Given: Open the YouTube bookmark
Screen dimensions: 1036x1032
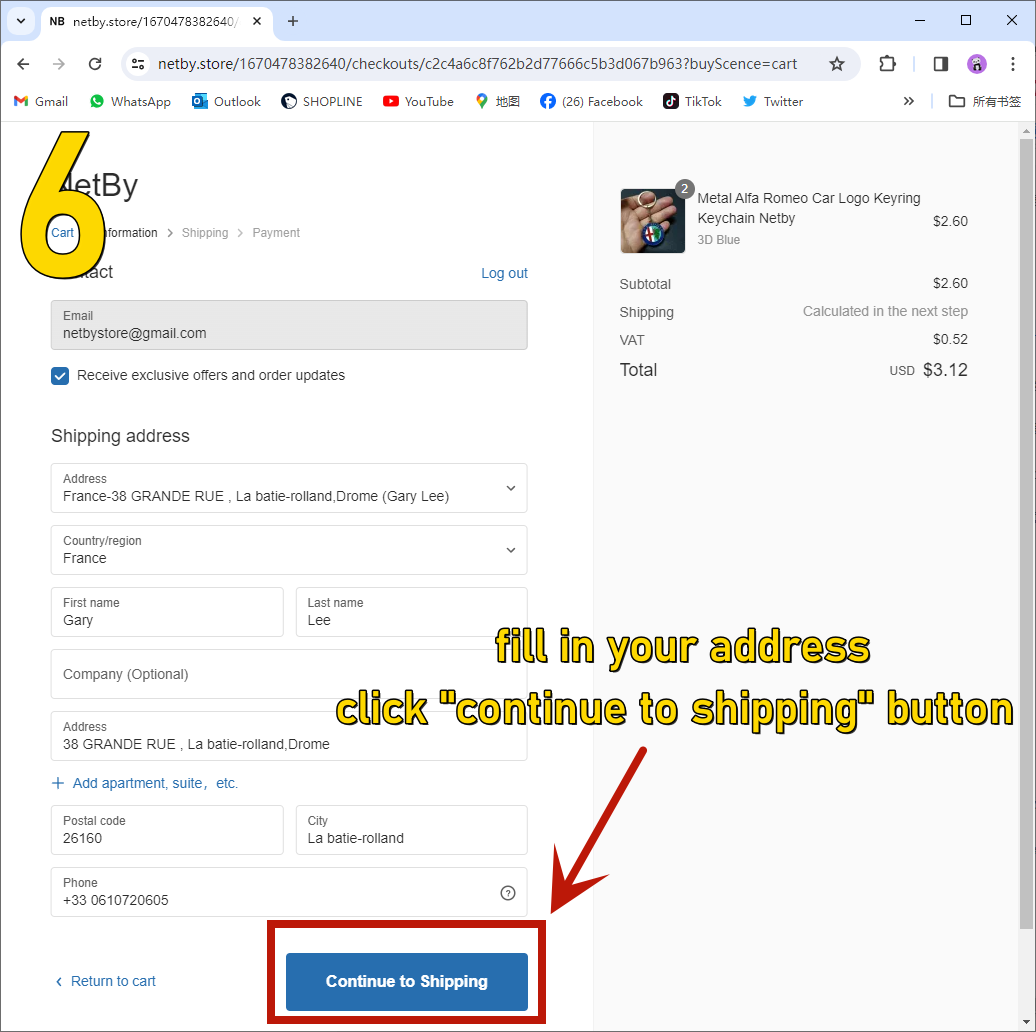Looking at the screenshot, I should [418, 101].
